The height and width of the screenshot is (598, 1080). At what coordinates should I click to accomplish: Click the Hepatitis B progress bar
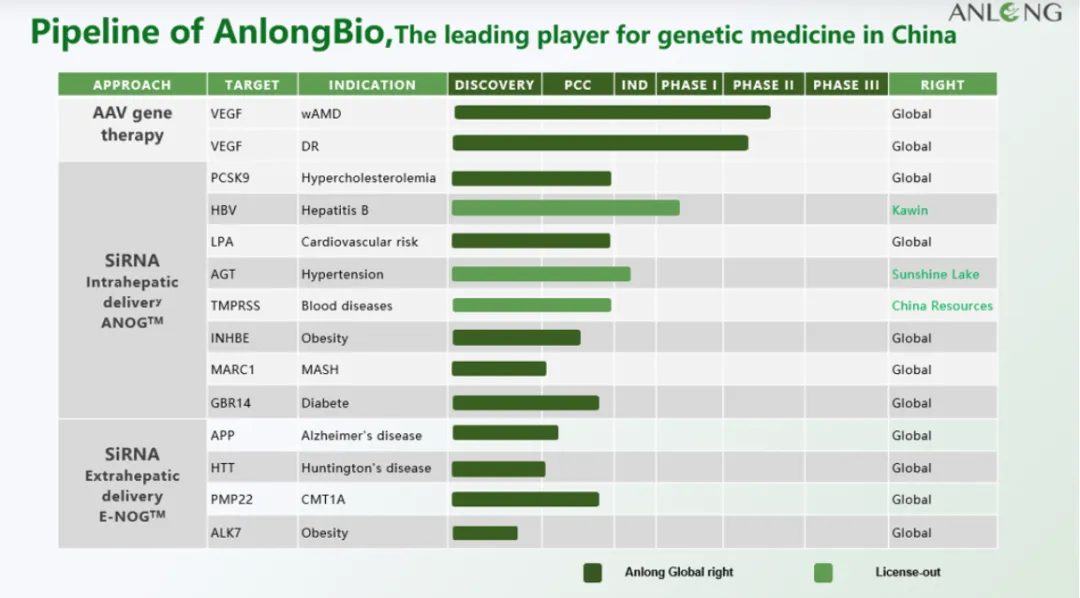(565, 208)
